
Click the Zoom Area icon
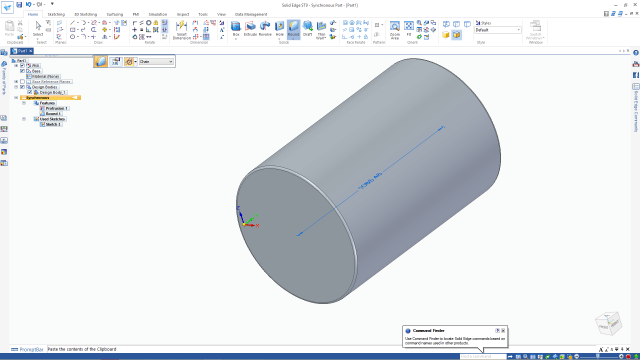click(x=395, y=30)
